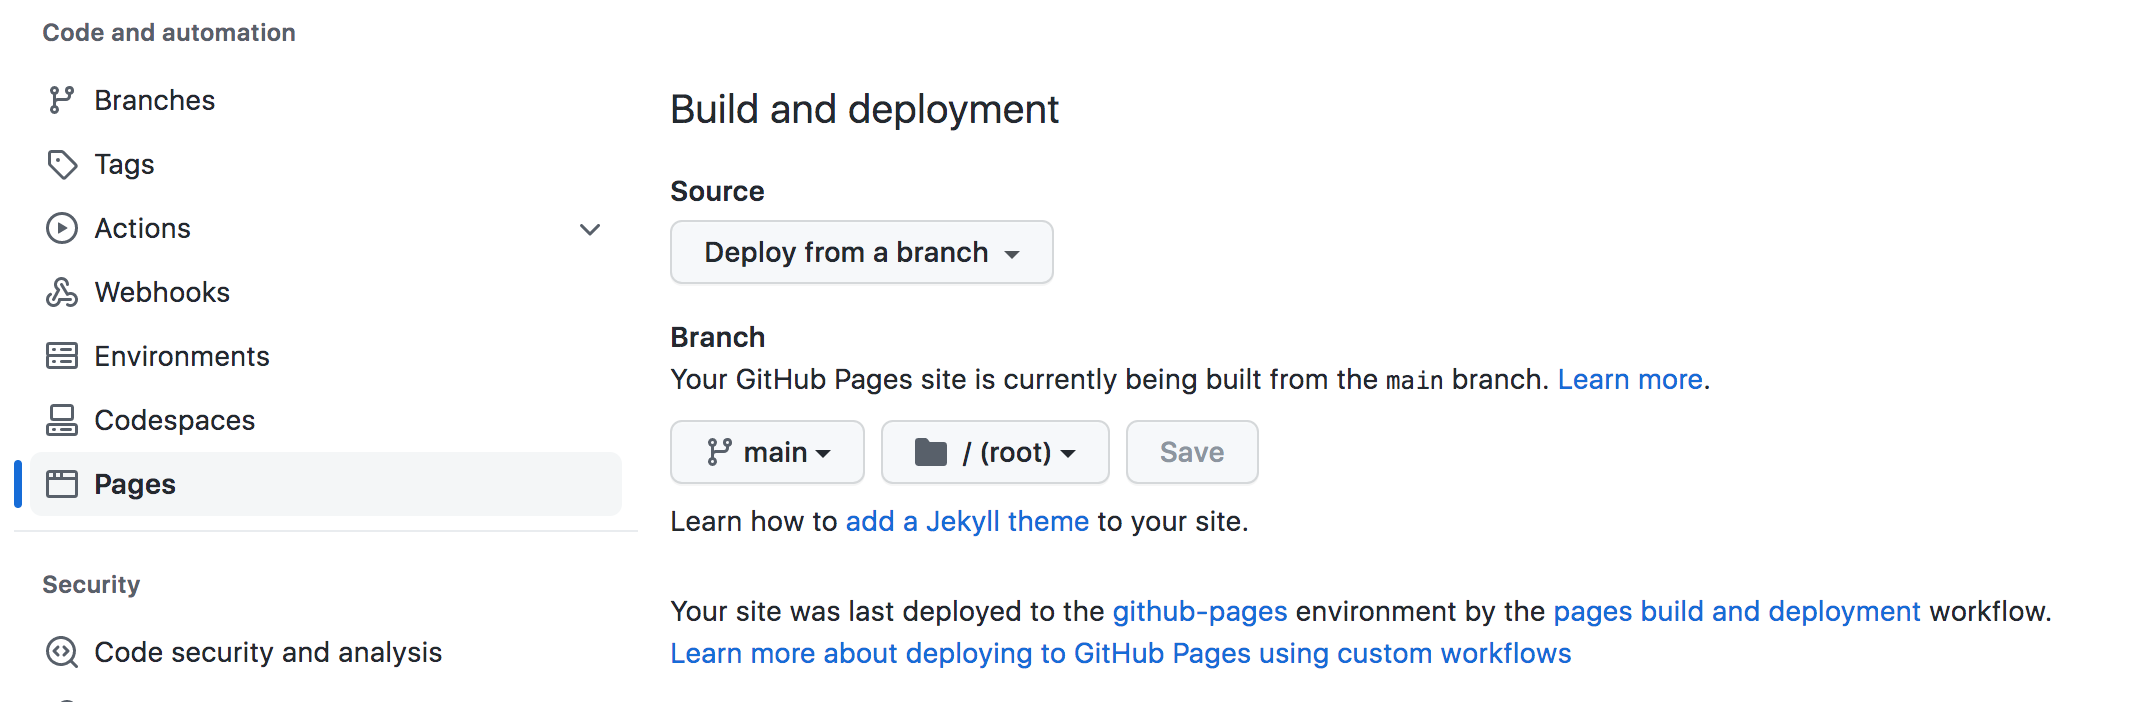
Task: Open the main branch selector dropdown
Action: coord(767,452)
